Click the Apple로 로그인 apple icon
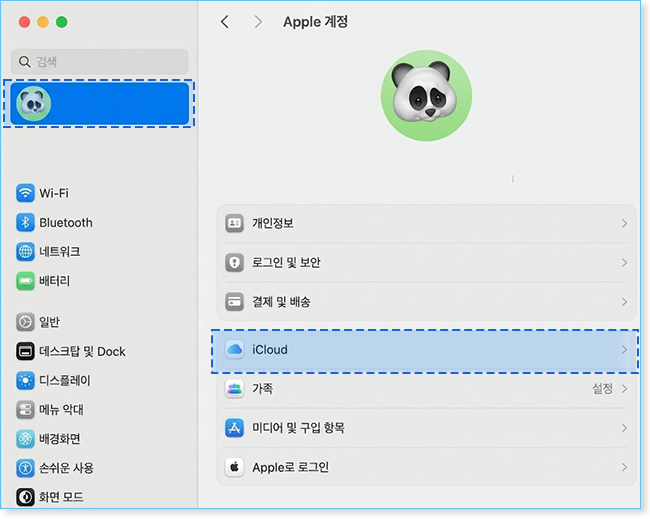This screenshot has width=650, height=519. [234, 467]
